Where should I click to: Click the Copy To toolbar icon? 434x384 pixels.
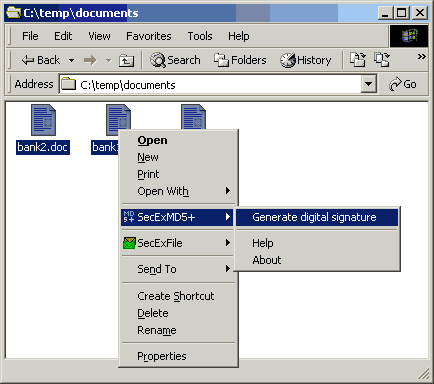coord(382,60)
